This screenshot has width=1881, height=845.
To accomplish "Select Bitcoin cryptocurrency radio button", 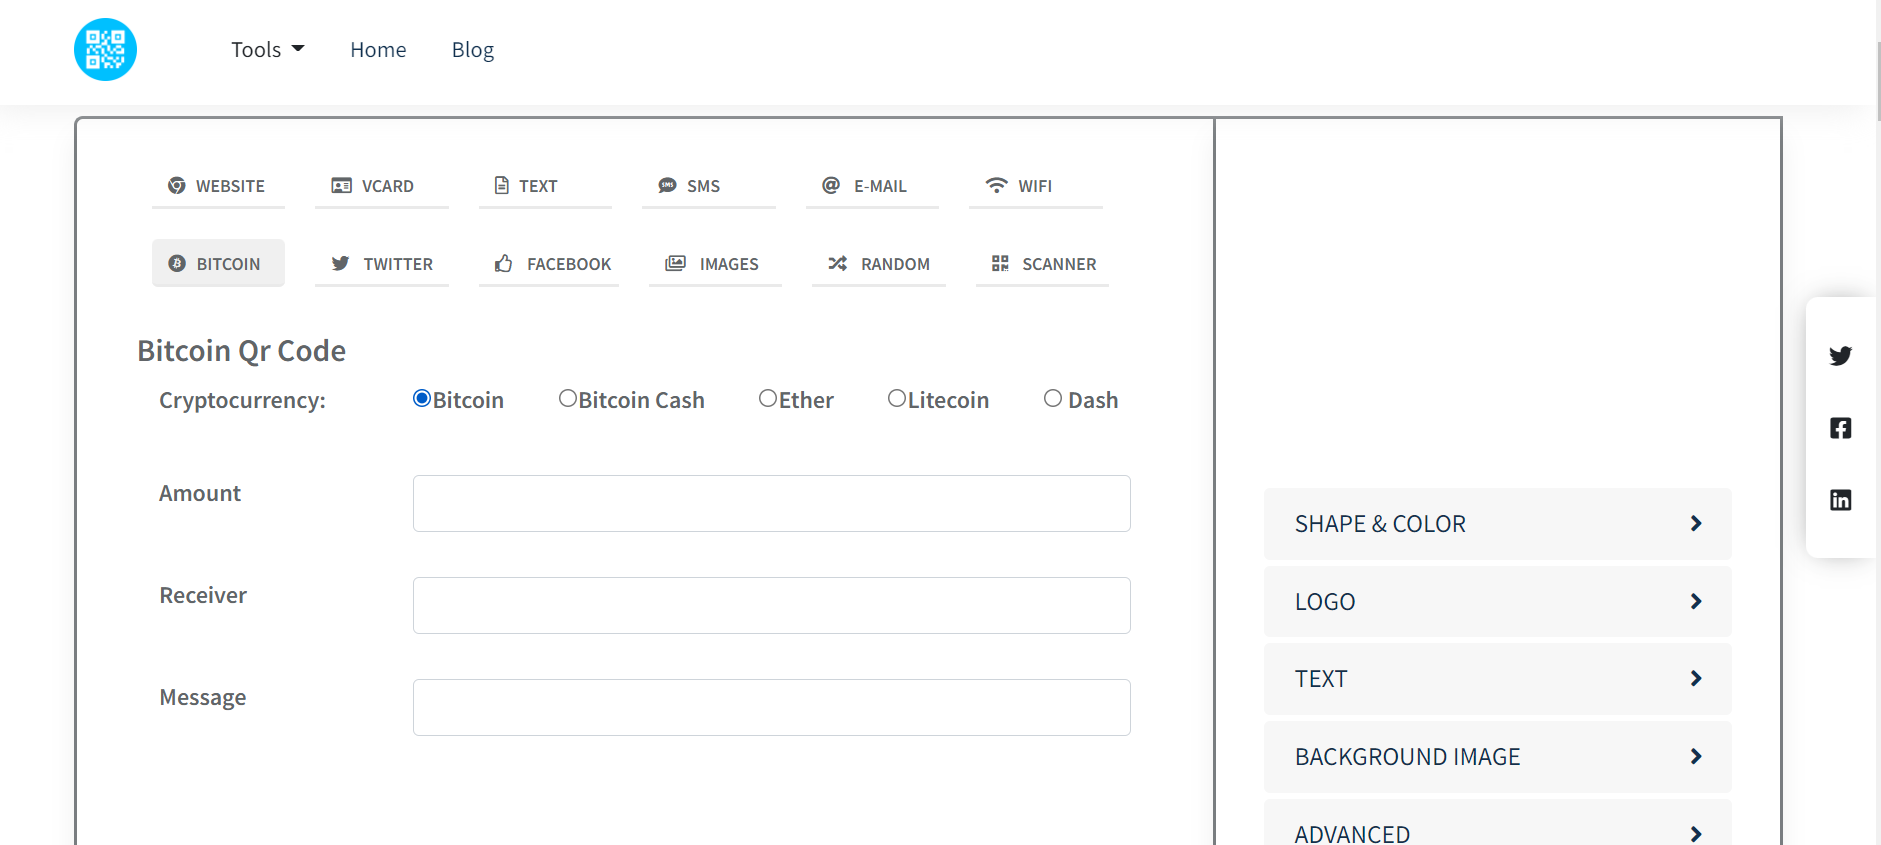I will click(x=422, y=399).
